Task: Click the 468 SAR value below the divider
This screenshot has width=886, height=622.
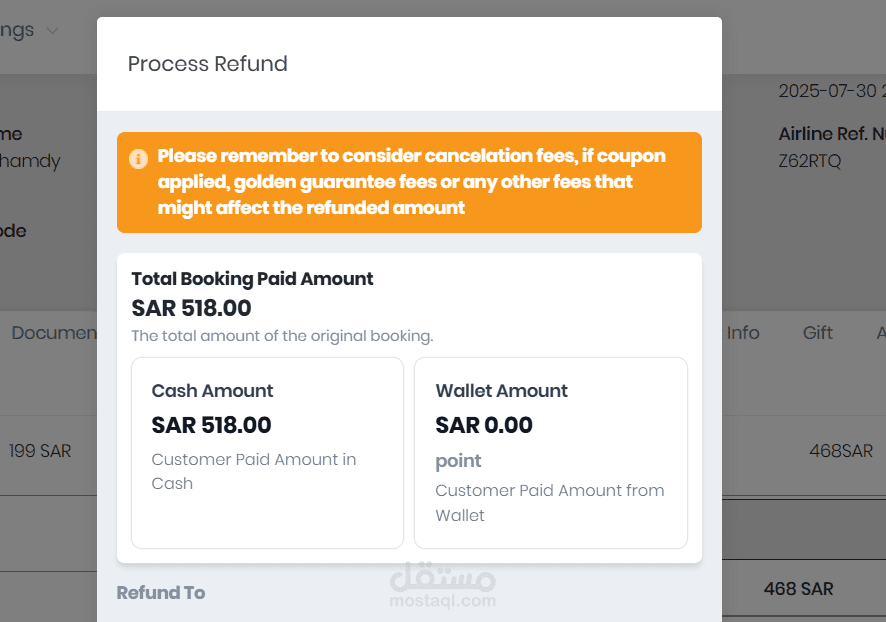Action: click(x=799, y=589)
